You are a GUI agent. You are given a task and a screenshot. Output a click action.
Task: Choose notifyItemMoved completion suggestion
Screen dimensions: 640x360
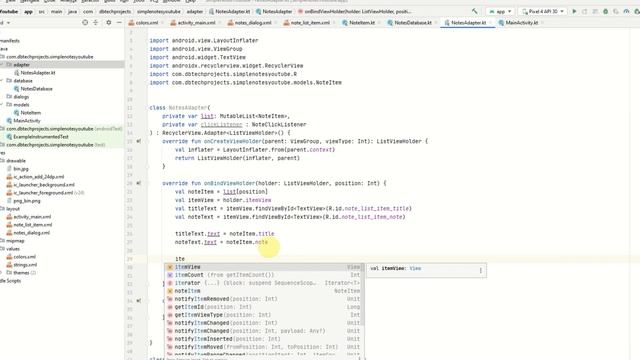pos(263,347)
